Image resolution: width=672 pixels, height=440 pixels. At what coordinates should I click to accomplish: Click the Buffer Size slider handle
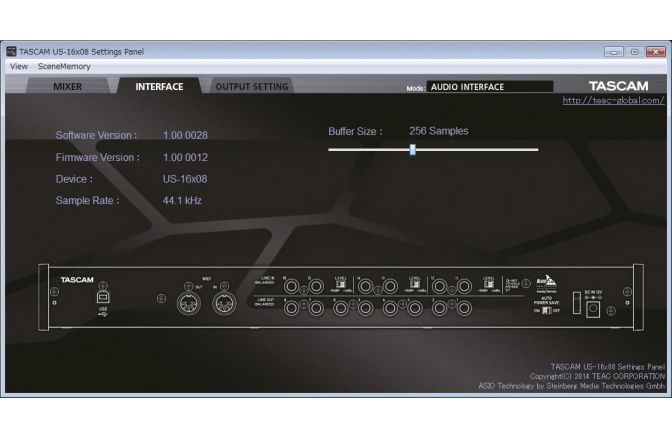coord(413,150)
